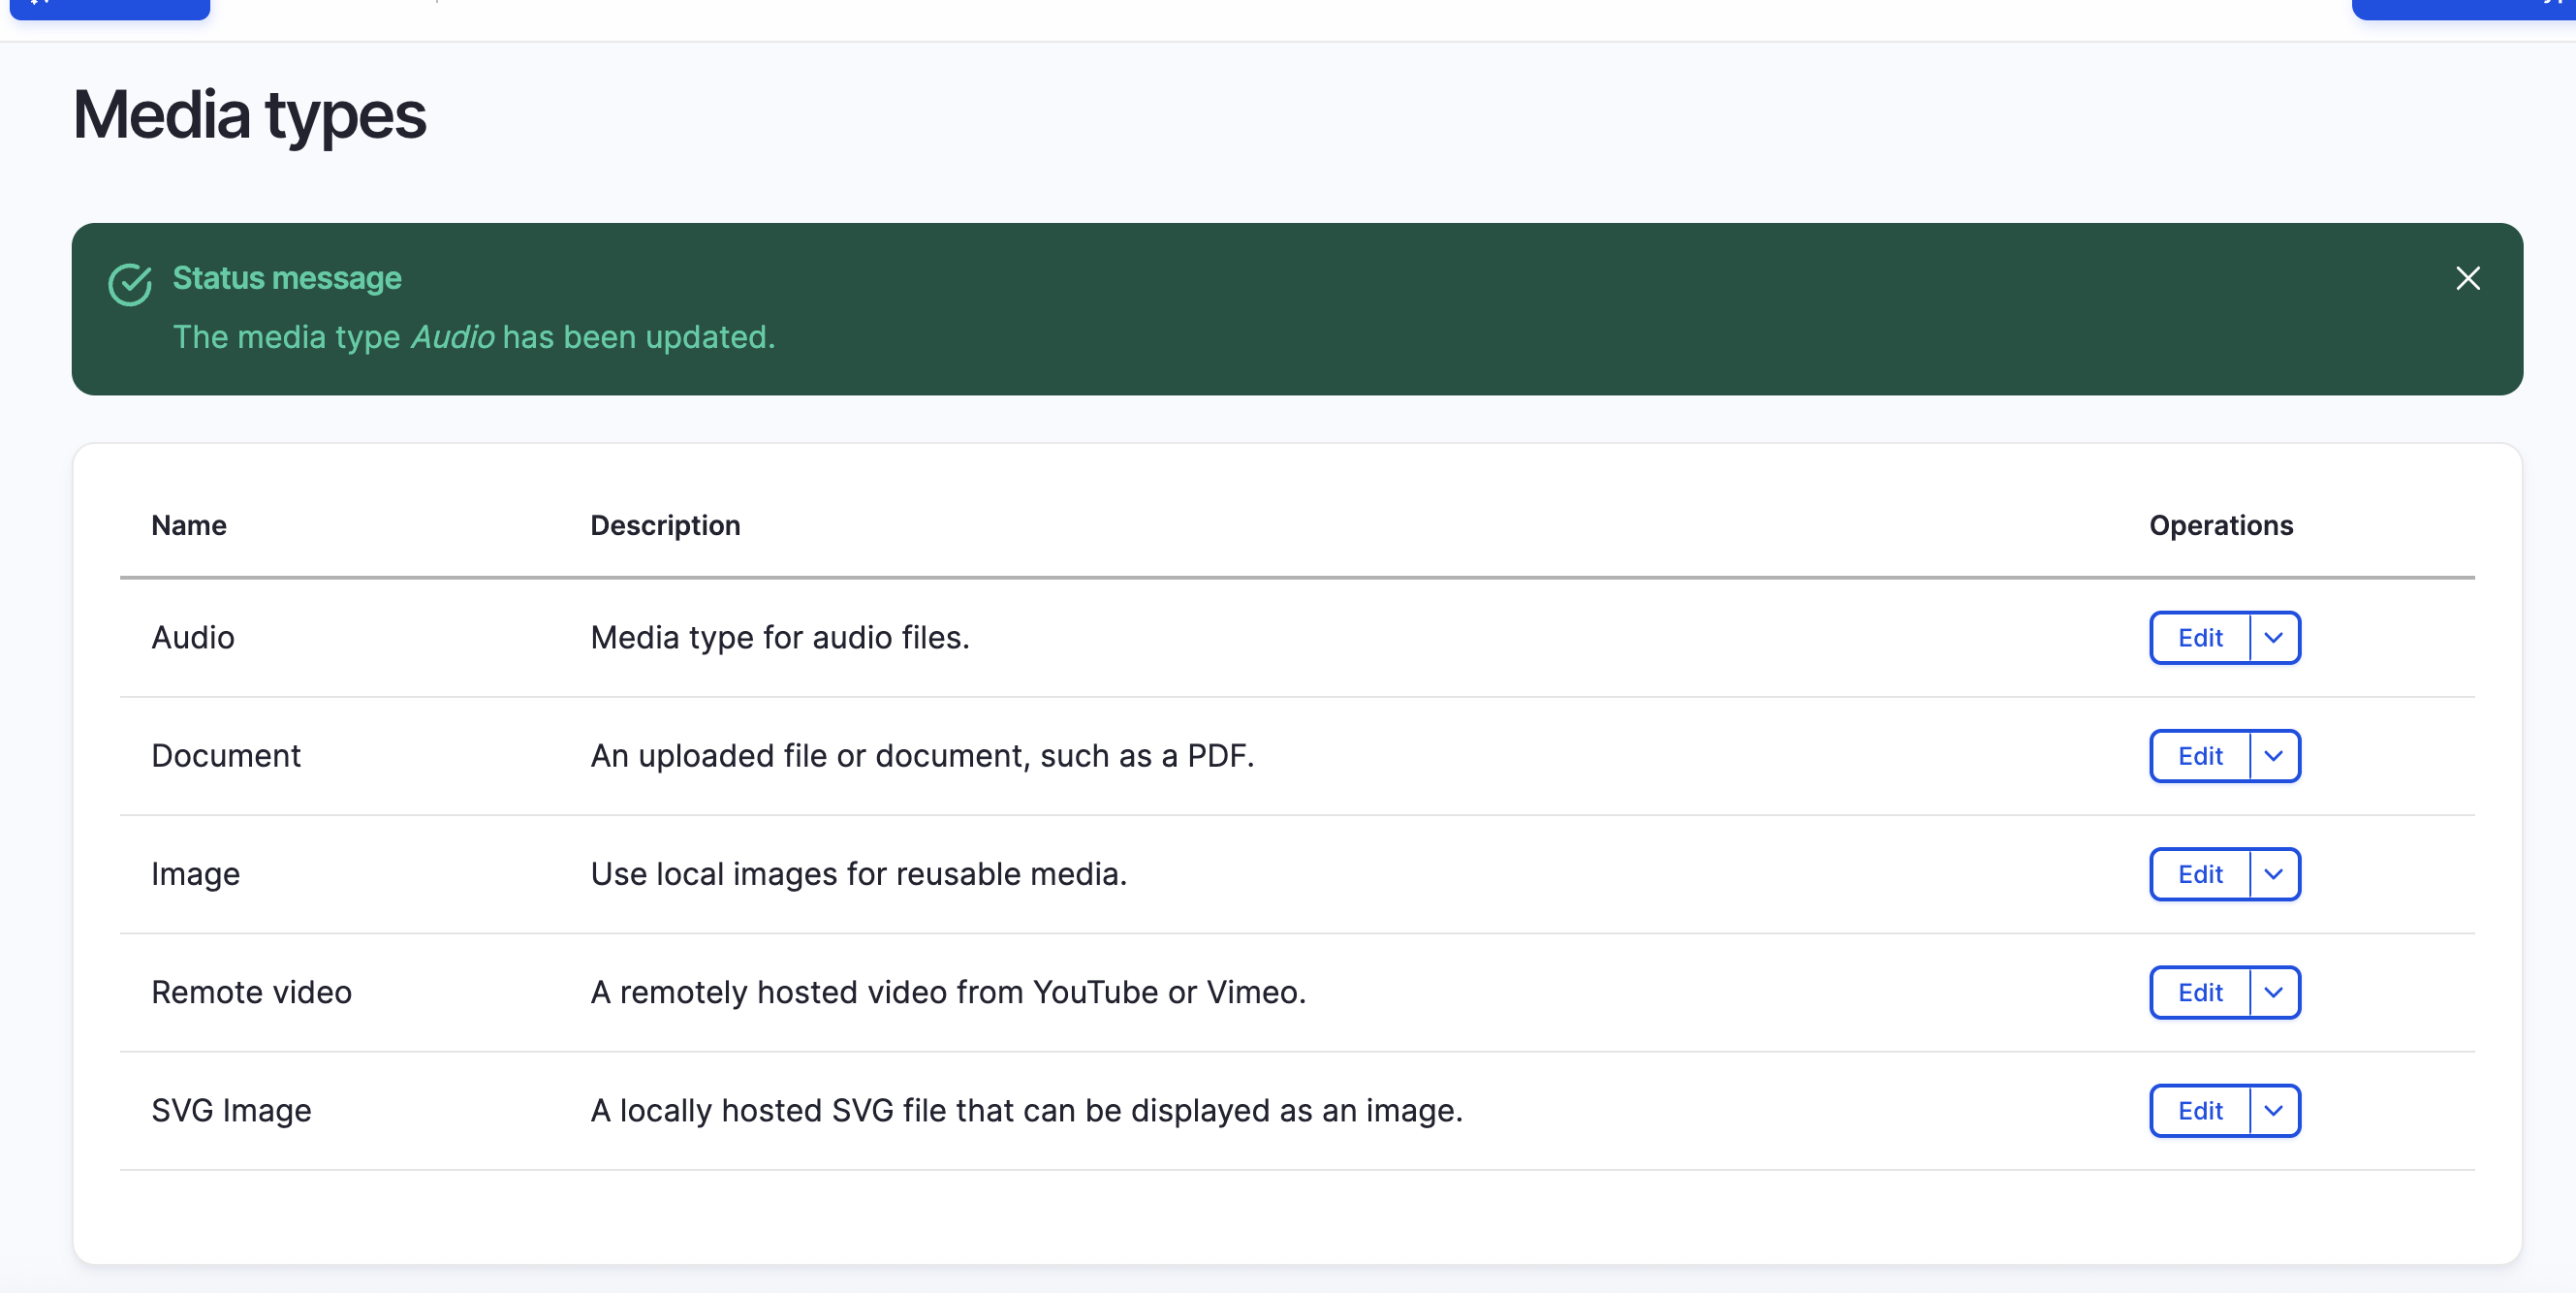
Task: Click the Name column header
Action: (188, 524)
